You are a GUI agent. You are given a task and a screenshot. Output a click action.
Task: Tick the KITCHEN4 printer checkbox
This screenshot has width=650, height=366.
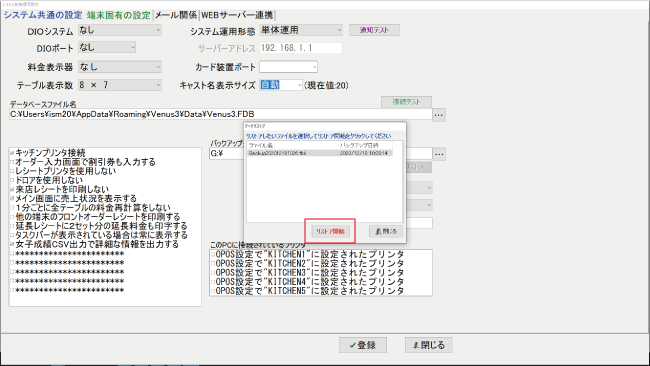click(213, 281)
